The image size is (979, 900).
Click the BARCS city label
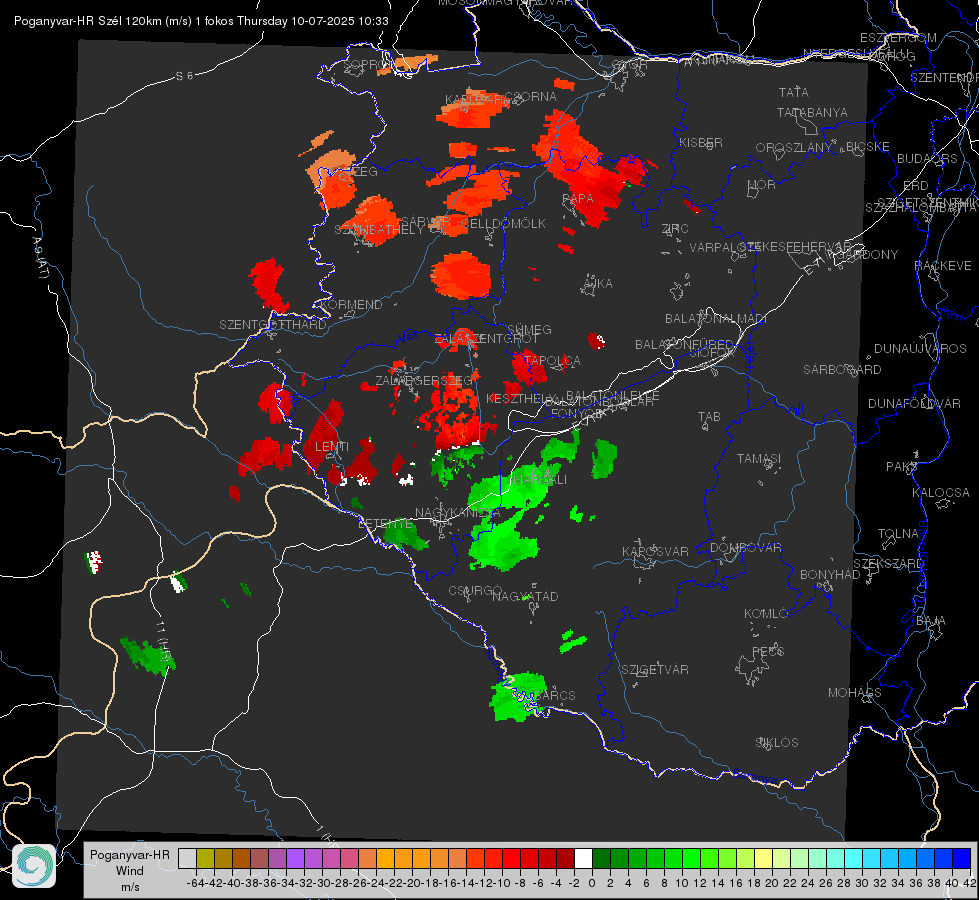[555, 695]
